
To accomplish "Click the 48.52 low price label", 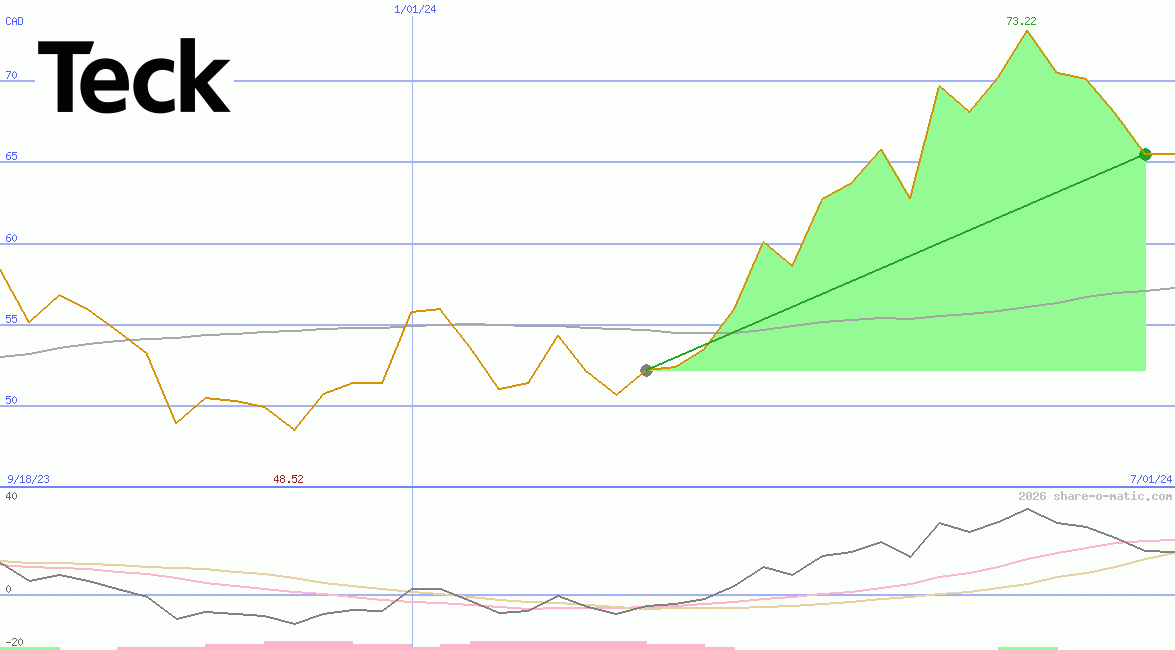I will 288,479.
